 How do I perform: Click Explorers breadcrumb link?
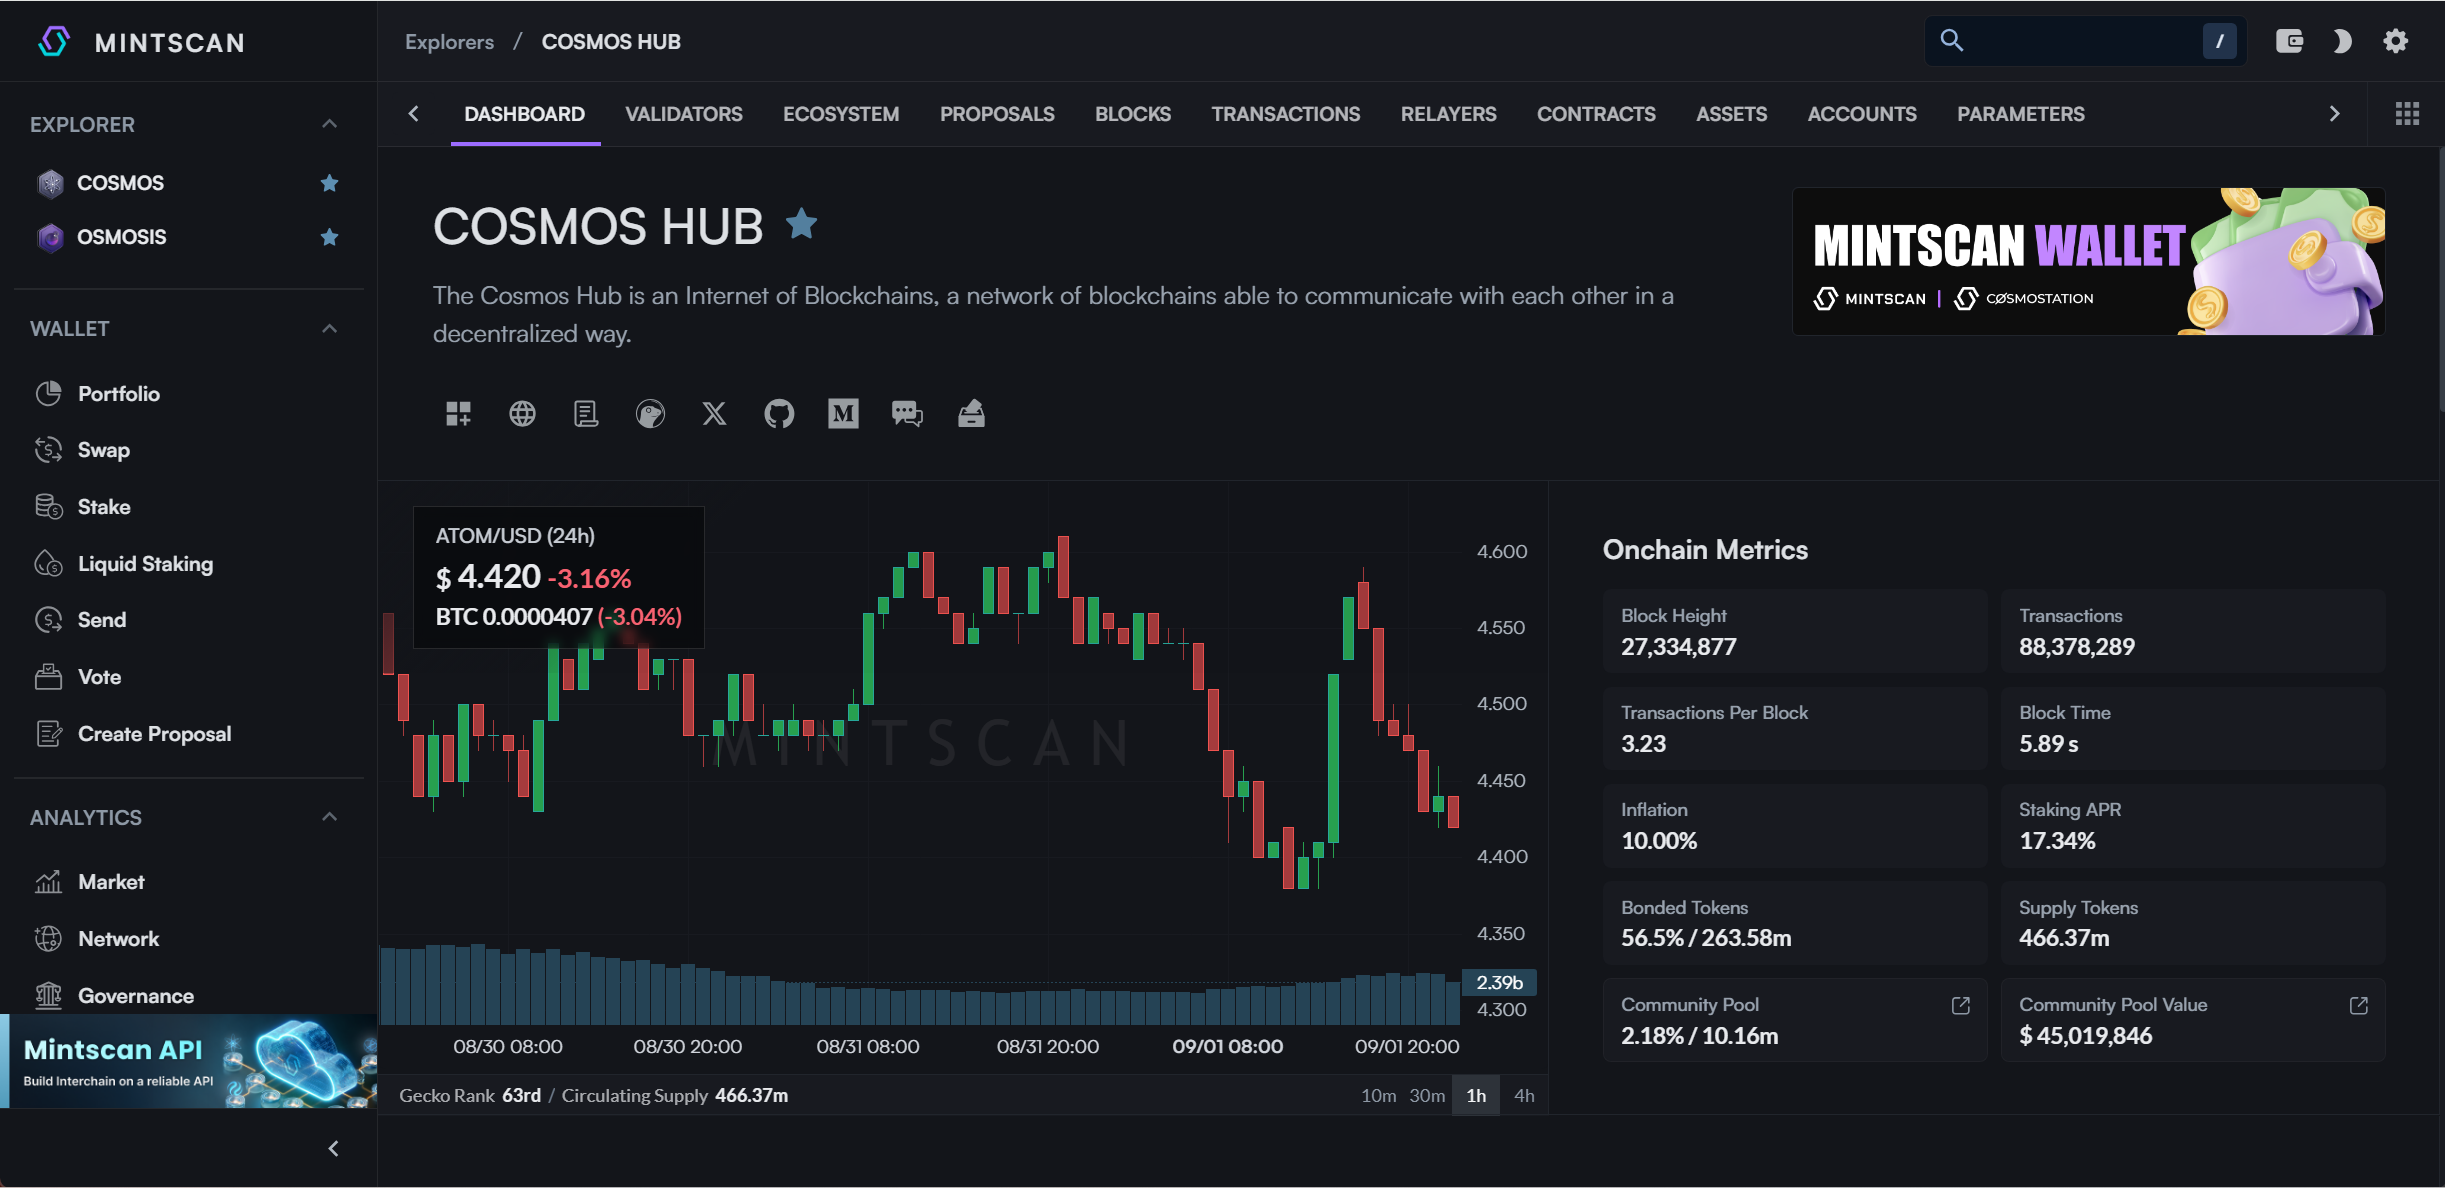(x=449, y=41)
